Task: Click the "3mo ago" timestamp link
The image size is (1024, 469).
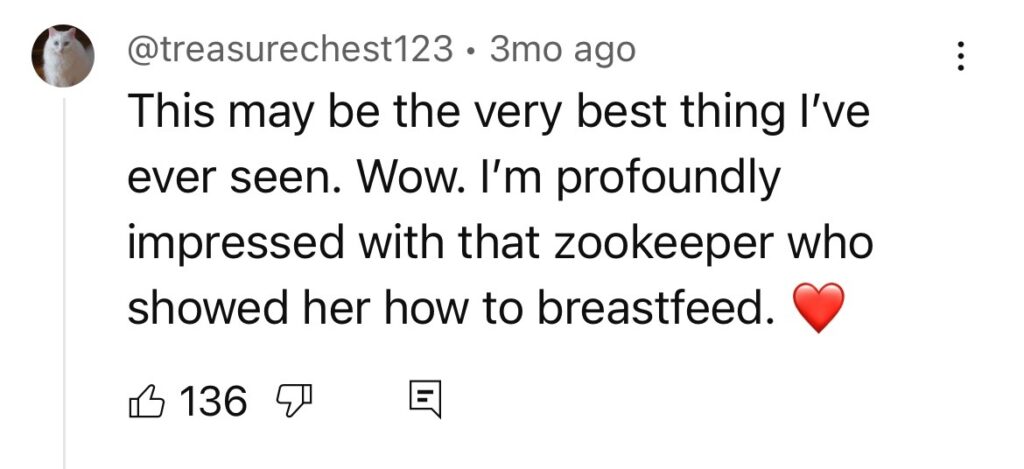Action: pos(561,49)
